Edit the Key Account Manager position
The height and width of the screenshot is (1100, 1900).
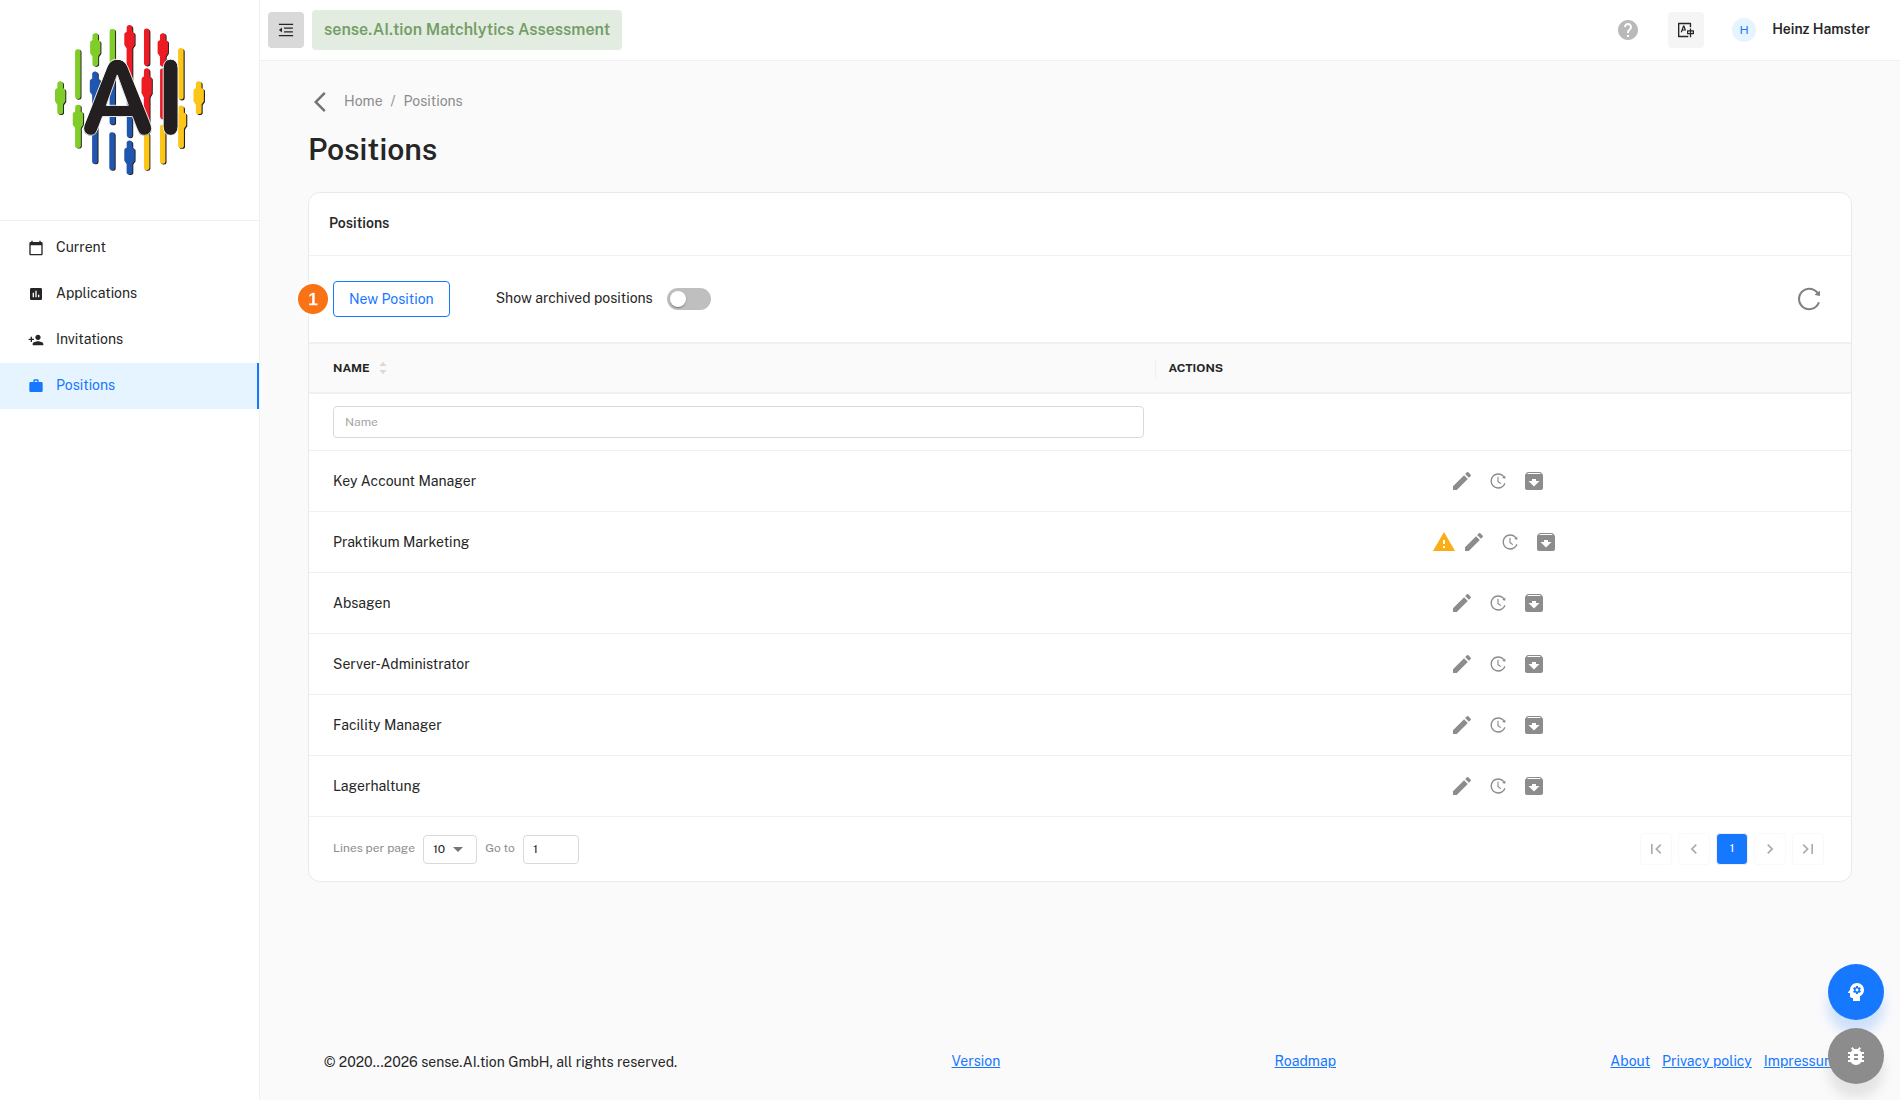(x=1462, y=481)
